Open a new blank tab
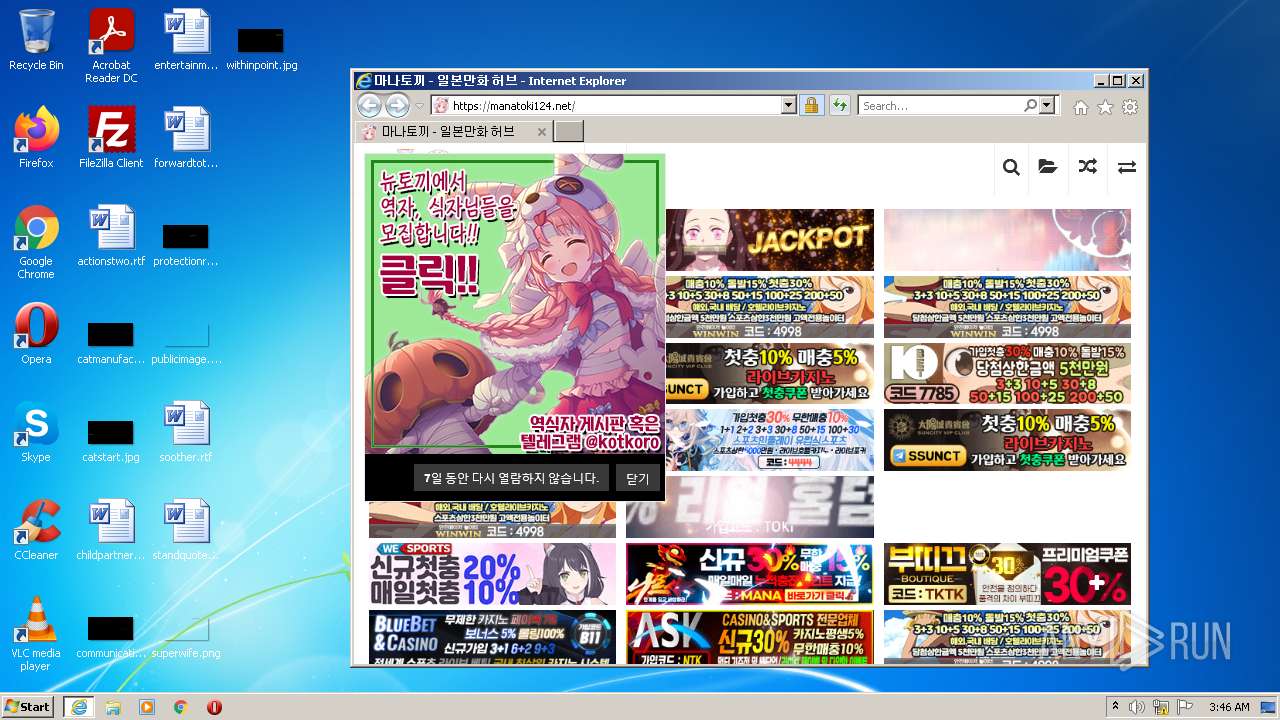 pos(568,132)
